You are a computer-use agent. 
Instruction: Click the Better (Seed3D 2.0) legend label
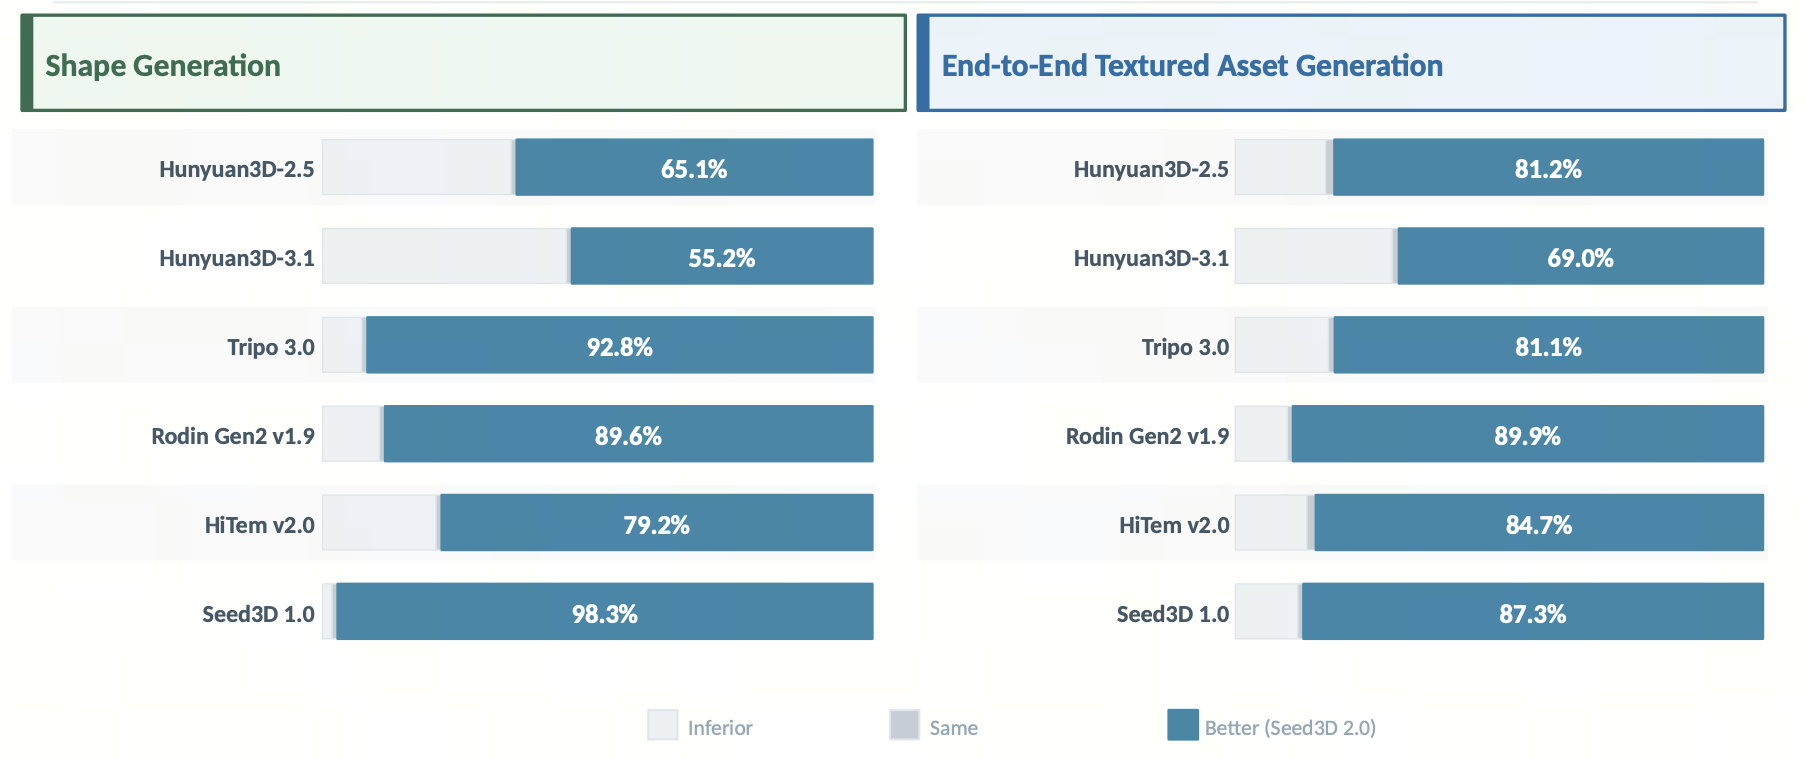[x=1290, y=728]
